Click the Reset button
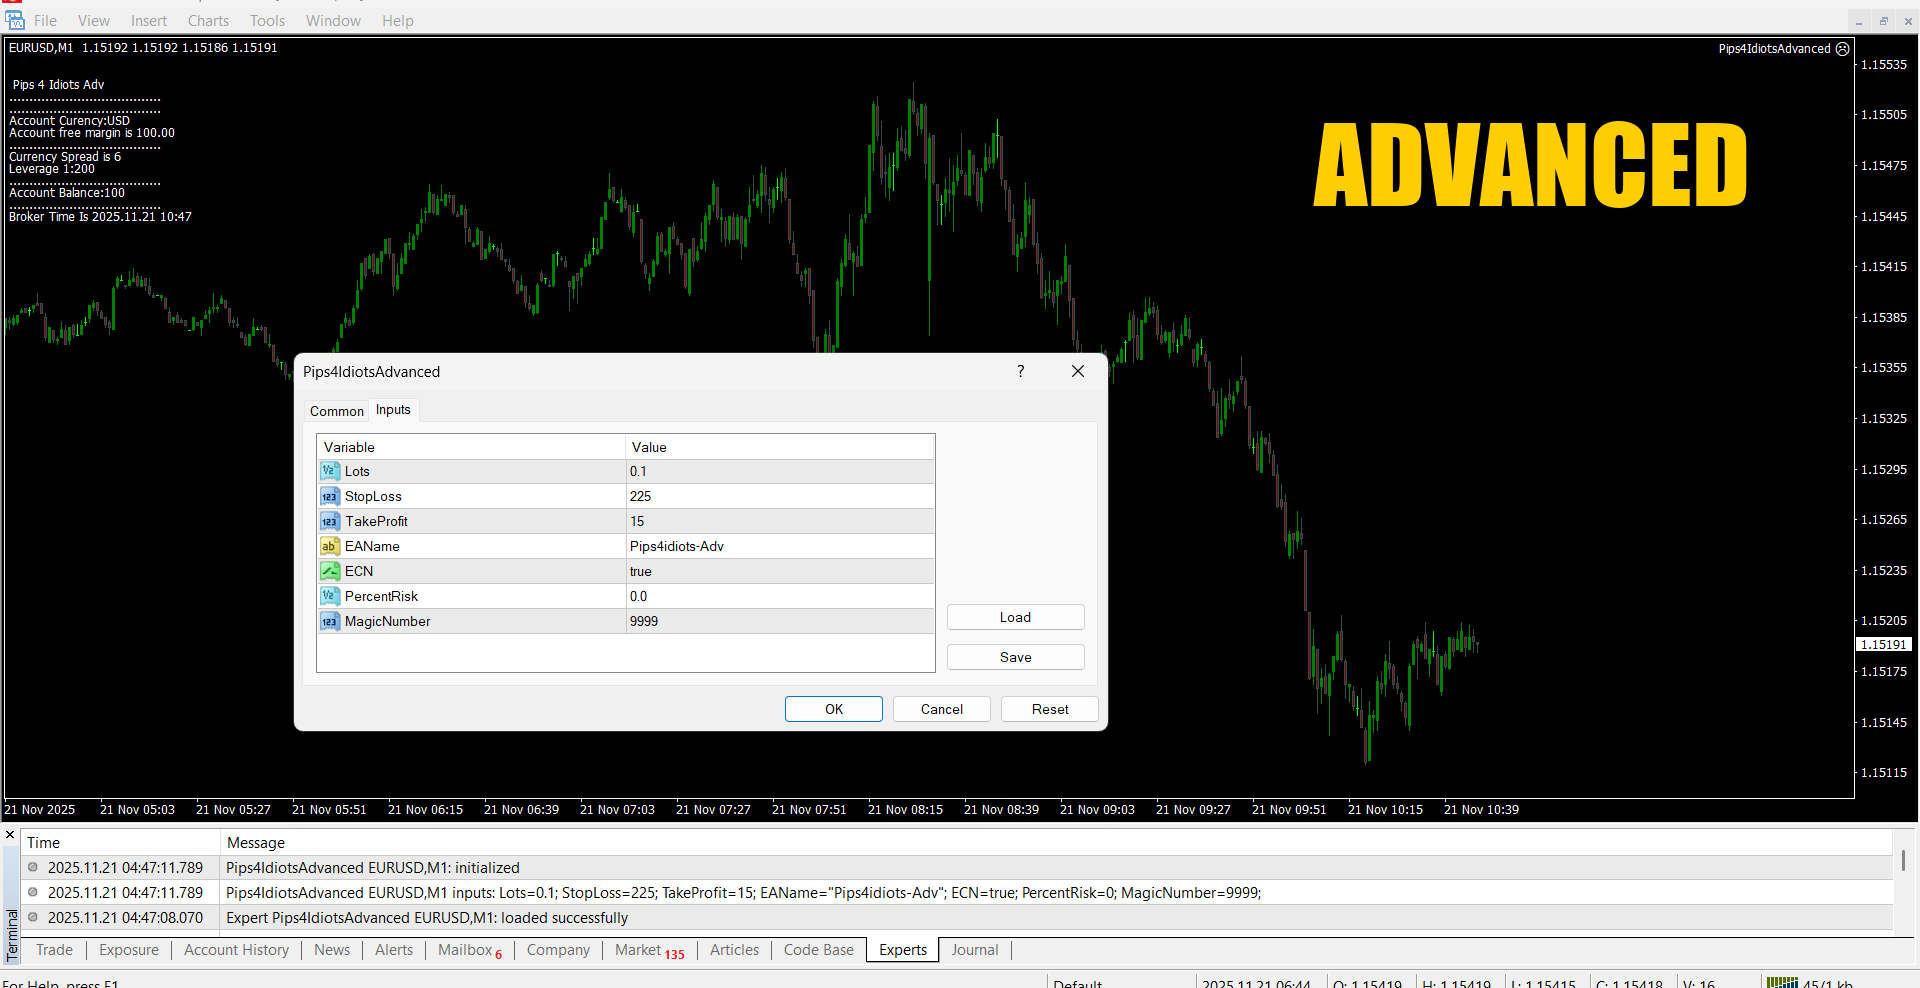 (1050, 709)
